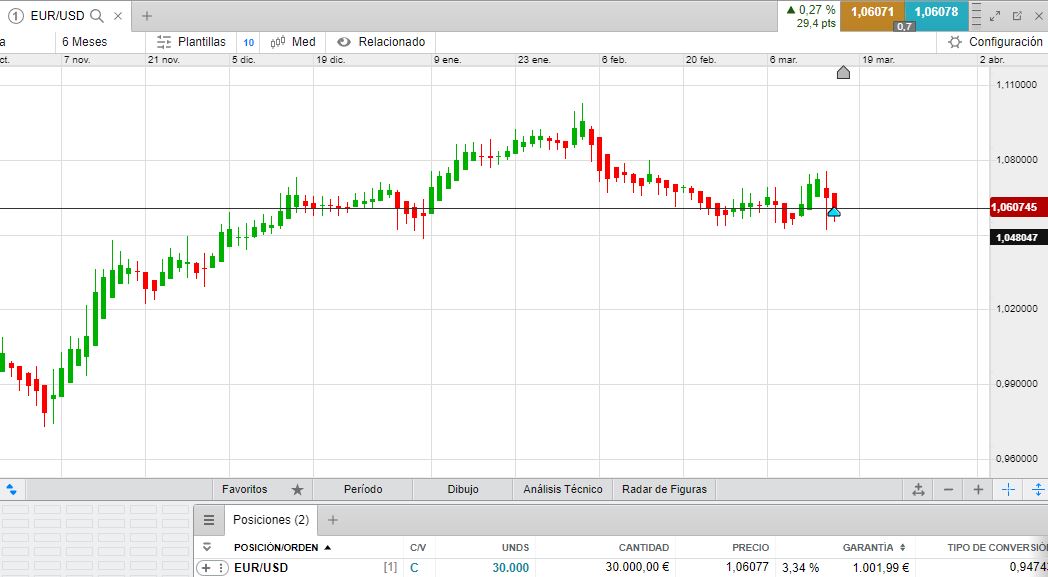Click the blue buy price 1,06078
This screenshot has width=1048, height=577.
(936, 12)
